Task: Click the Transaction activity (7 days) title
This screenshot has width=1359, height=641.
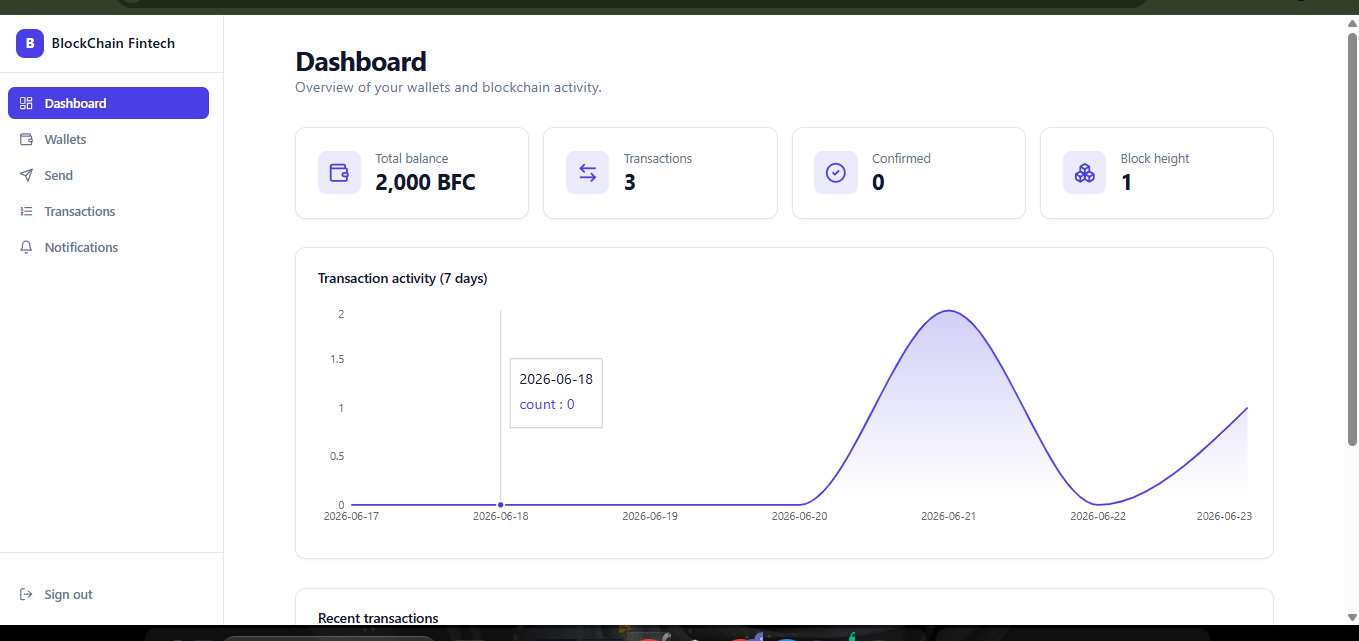Action: tap(402, 278)
